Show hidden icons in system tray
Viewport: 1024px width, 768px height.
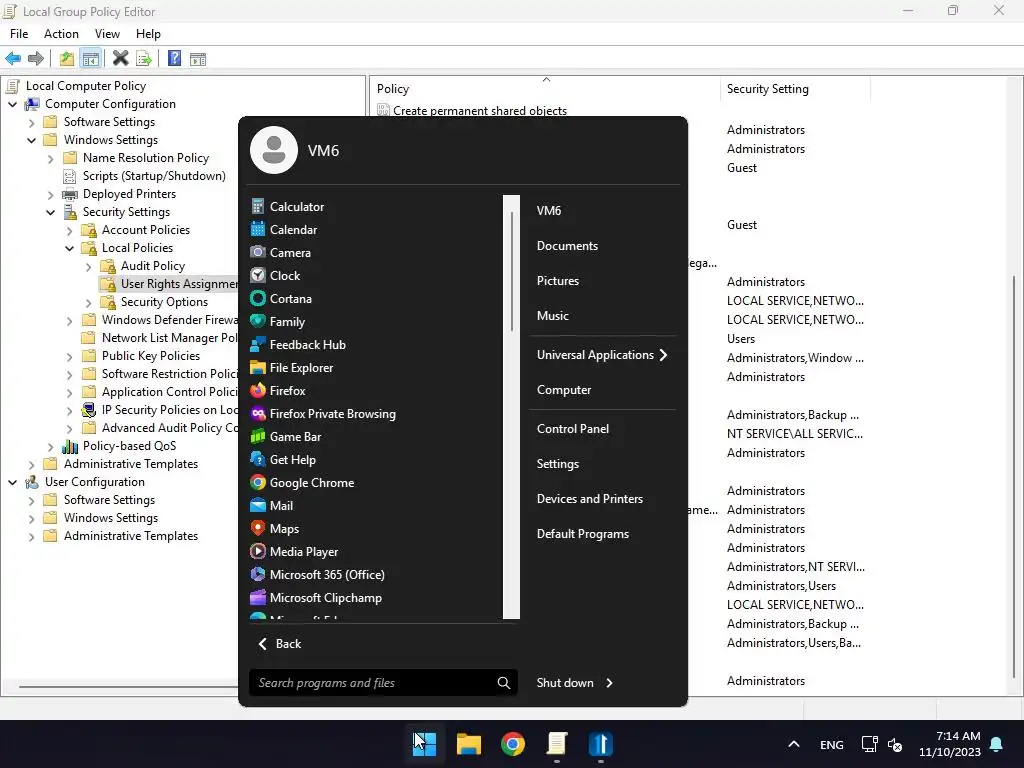pyautogui.click(x=793, y=744)
